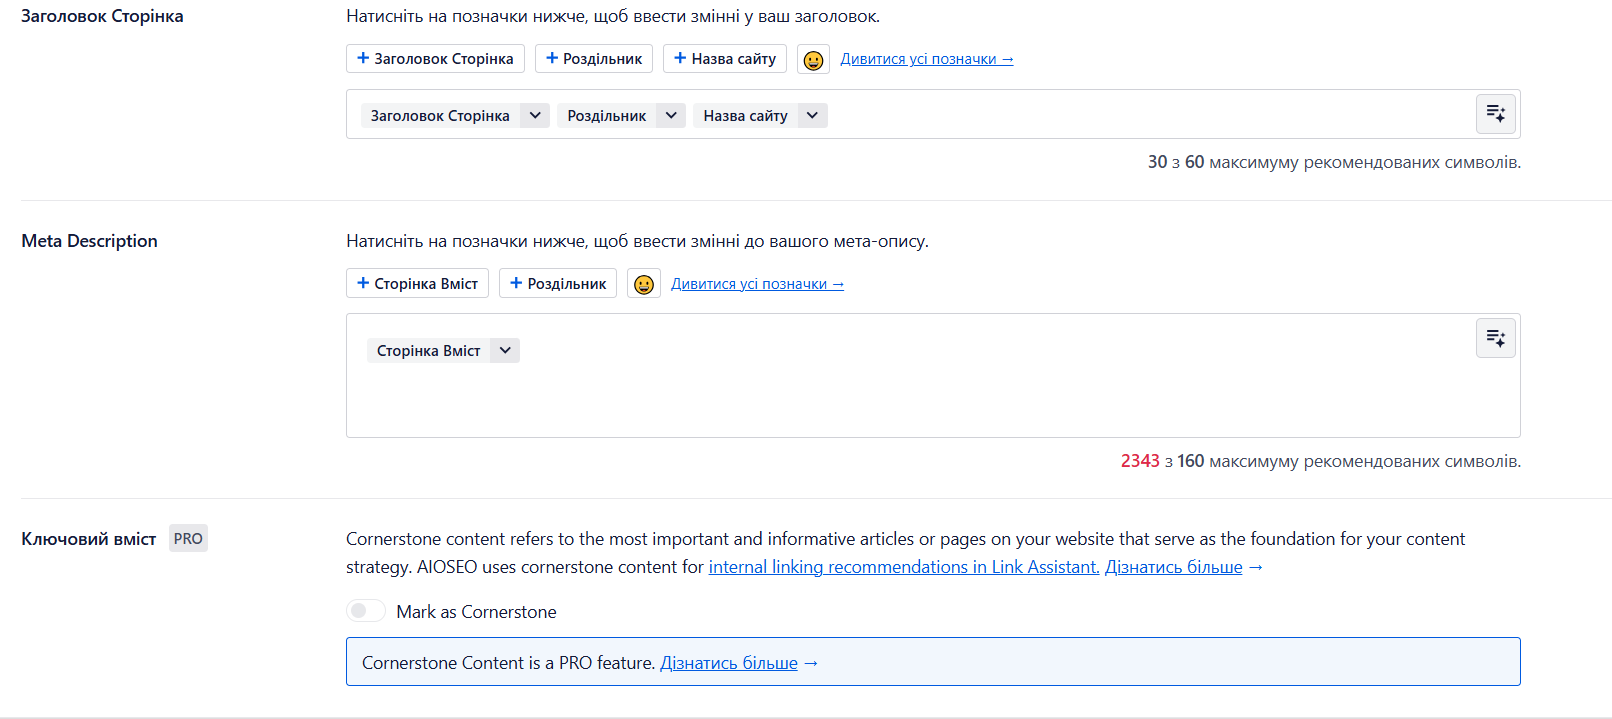Click AI generate icon in meta description field
The image size is (1612, 719).
1495,339
